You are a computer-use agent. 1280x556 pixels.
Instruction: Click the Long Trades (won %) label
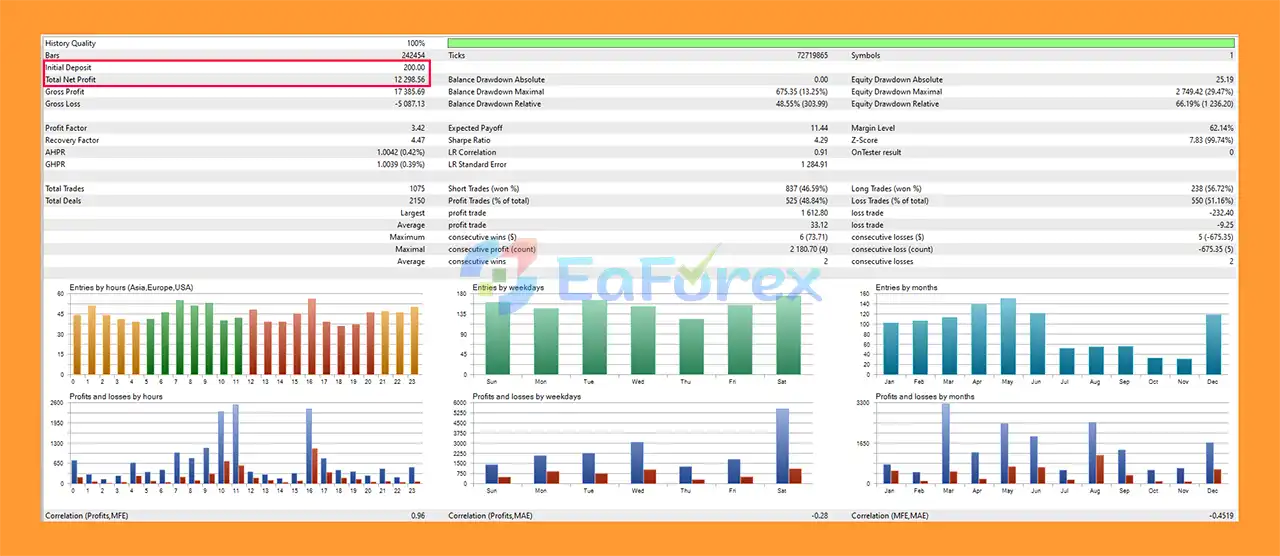pos(886,188)
